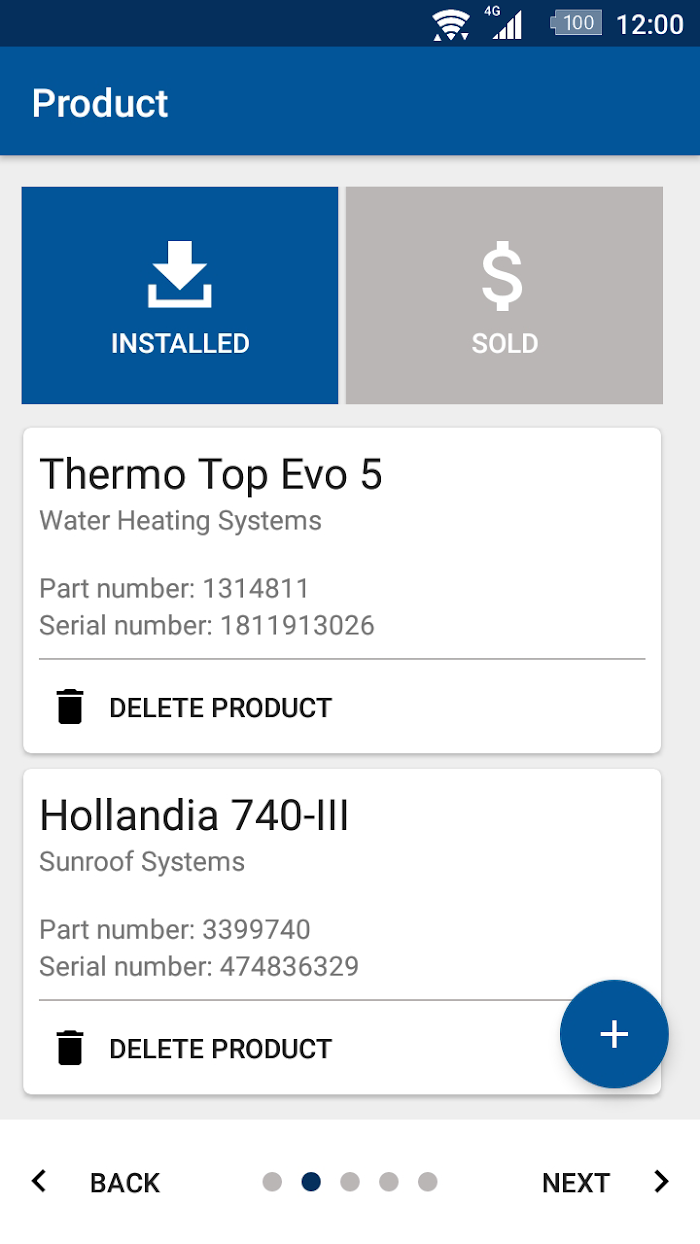This screenshot has width=700, height=1244.
Task: Jump to the third page indicator dot
Action: pyautogui.click(x=350, y=1182)
